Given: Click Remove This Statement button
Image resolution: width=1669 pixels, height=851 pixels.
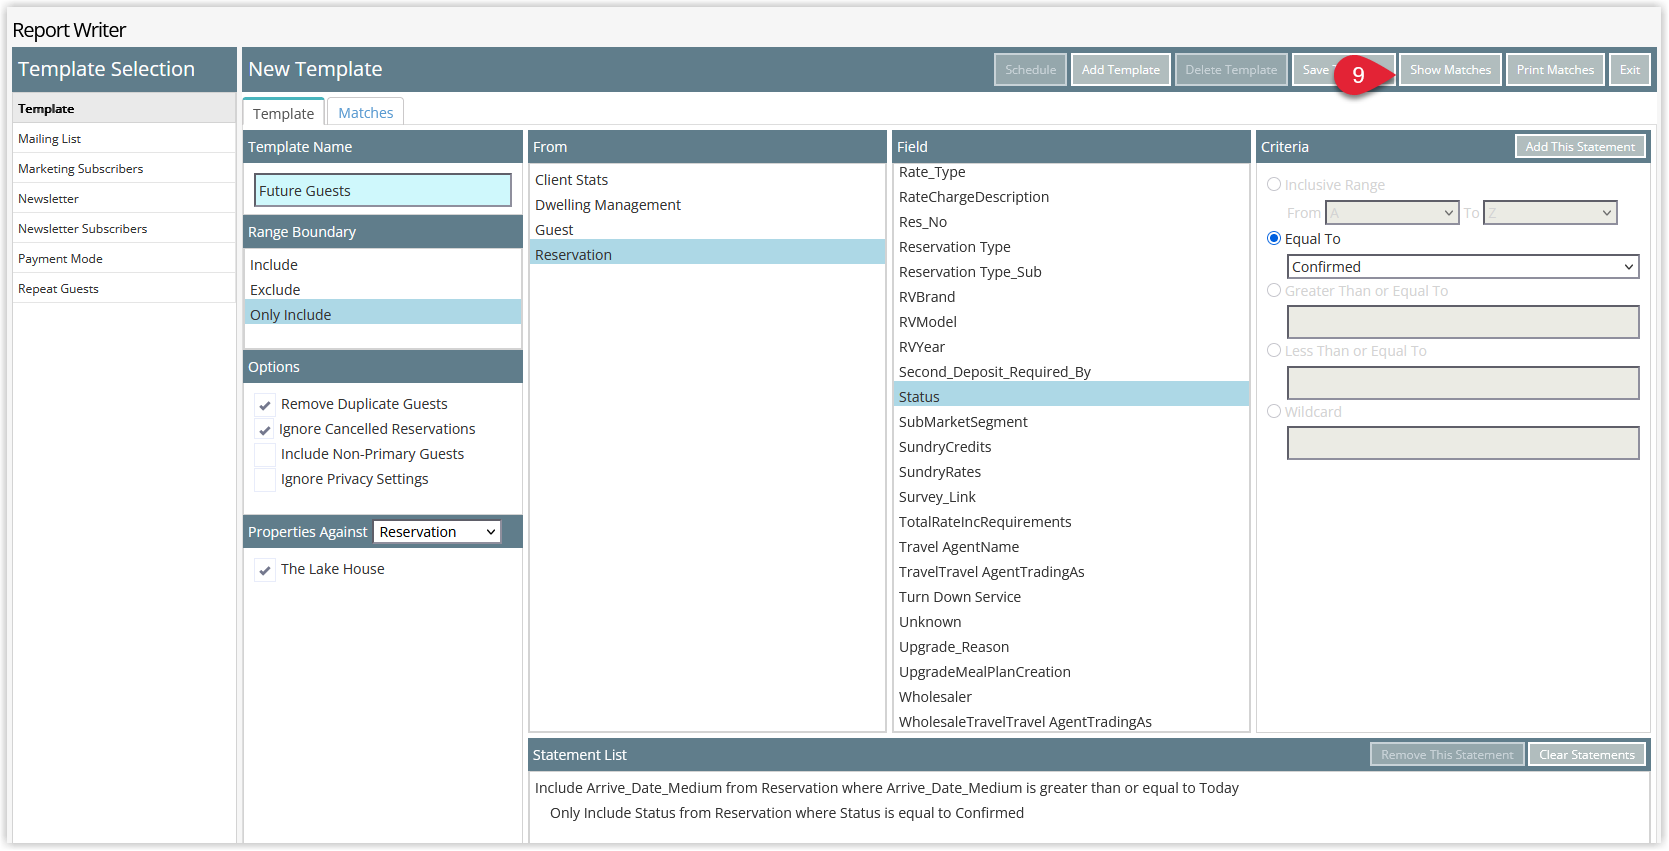Looking at the screenshot, I should tap(1447, 755).
